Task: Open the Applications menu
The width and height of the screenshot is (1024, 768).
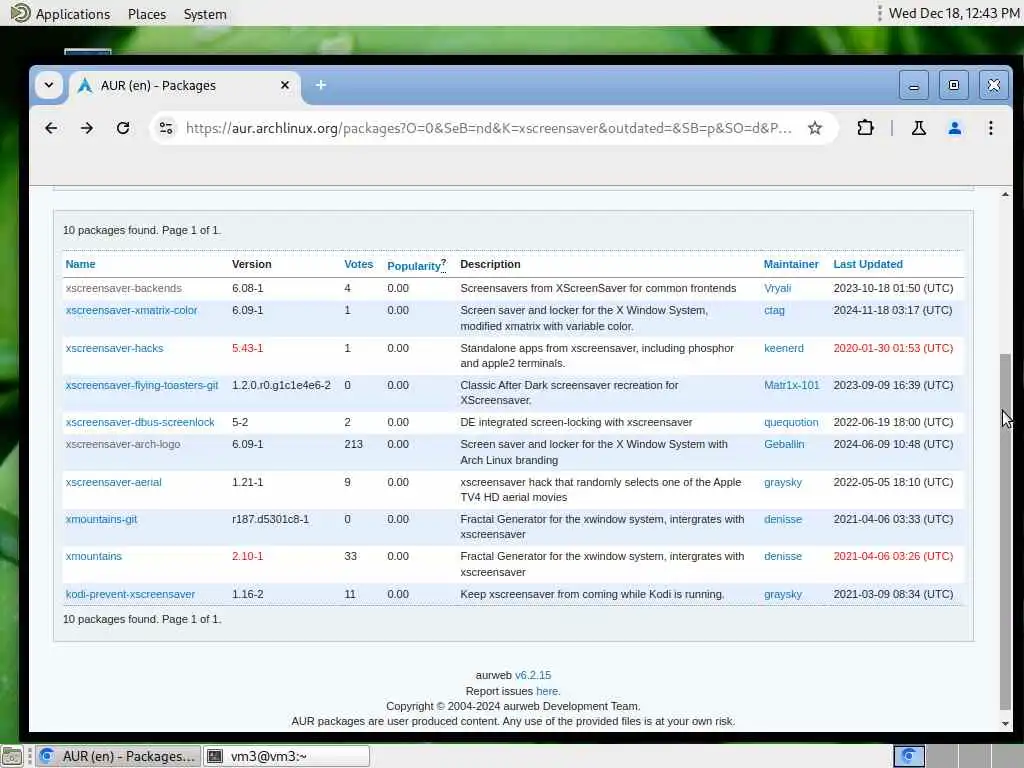Action: tap(61, 14)
